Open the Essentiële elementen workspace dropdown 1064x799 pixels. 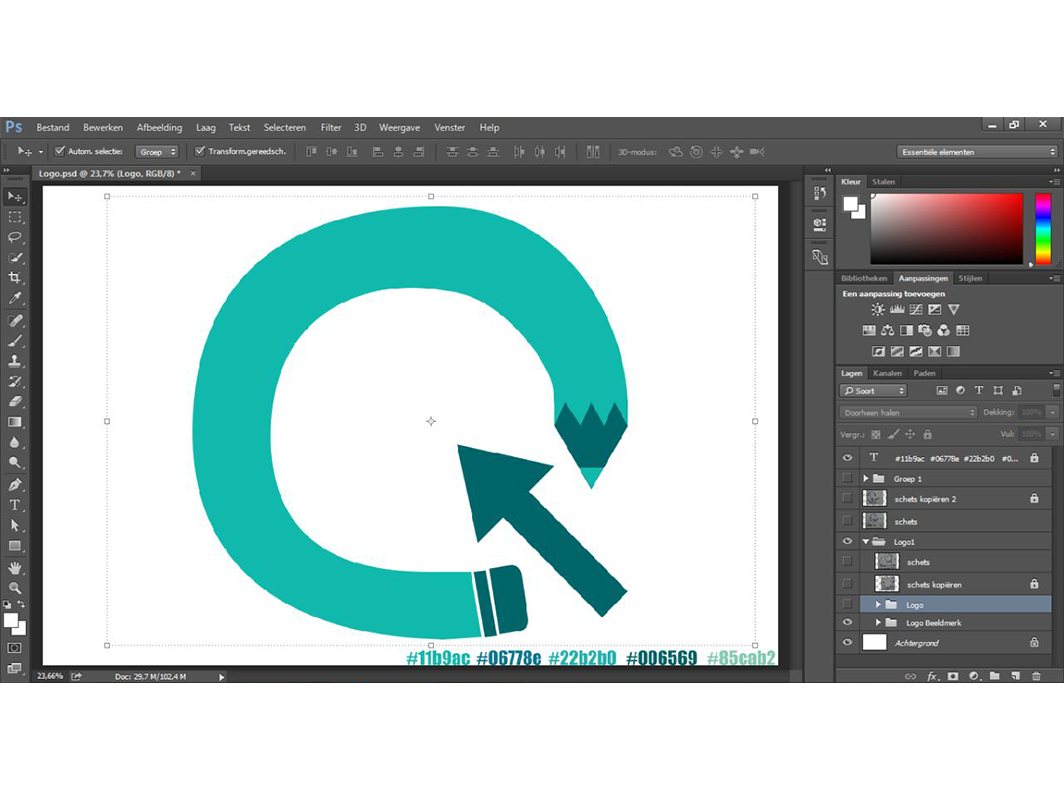[977, 152]
